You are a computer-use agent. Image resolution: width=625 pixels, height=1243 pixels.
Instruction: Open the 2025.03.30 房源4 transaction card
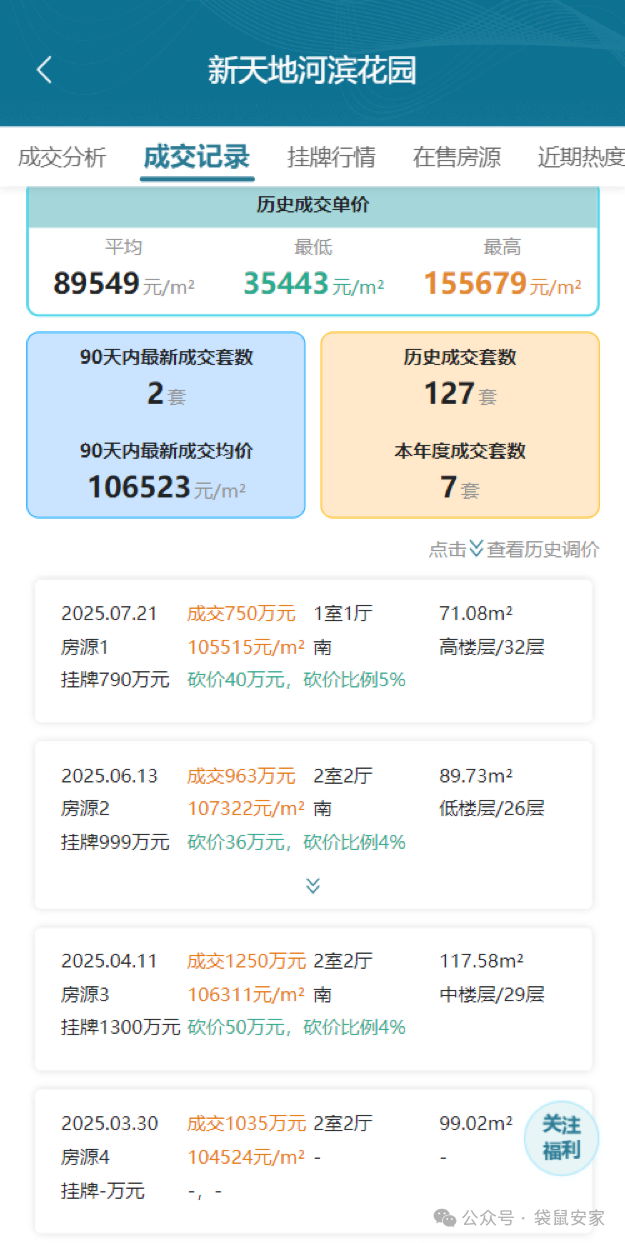pos(280,1159)
